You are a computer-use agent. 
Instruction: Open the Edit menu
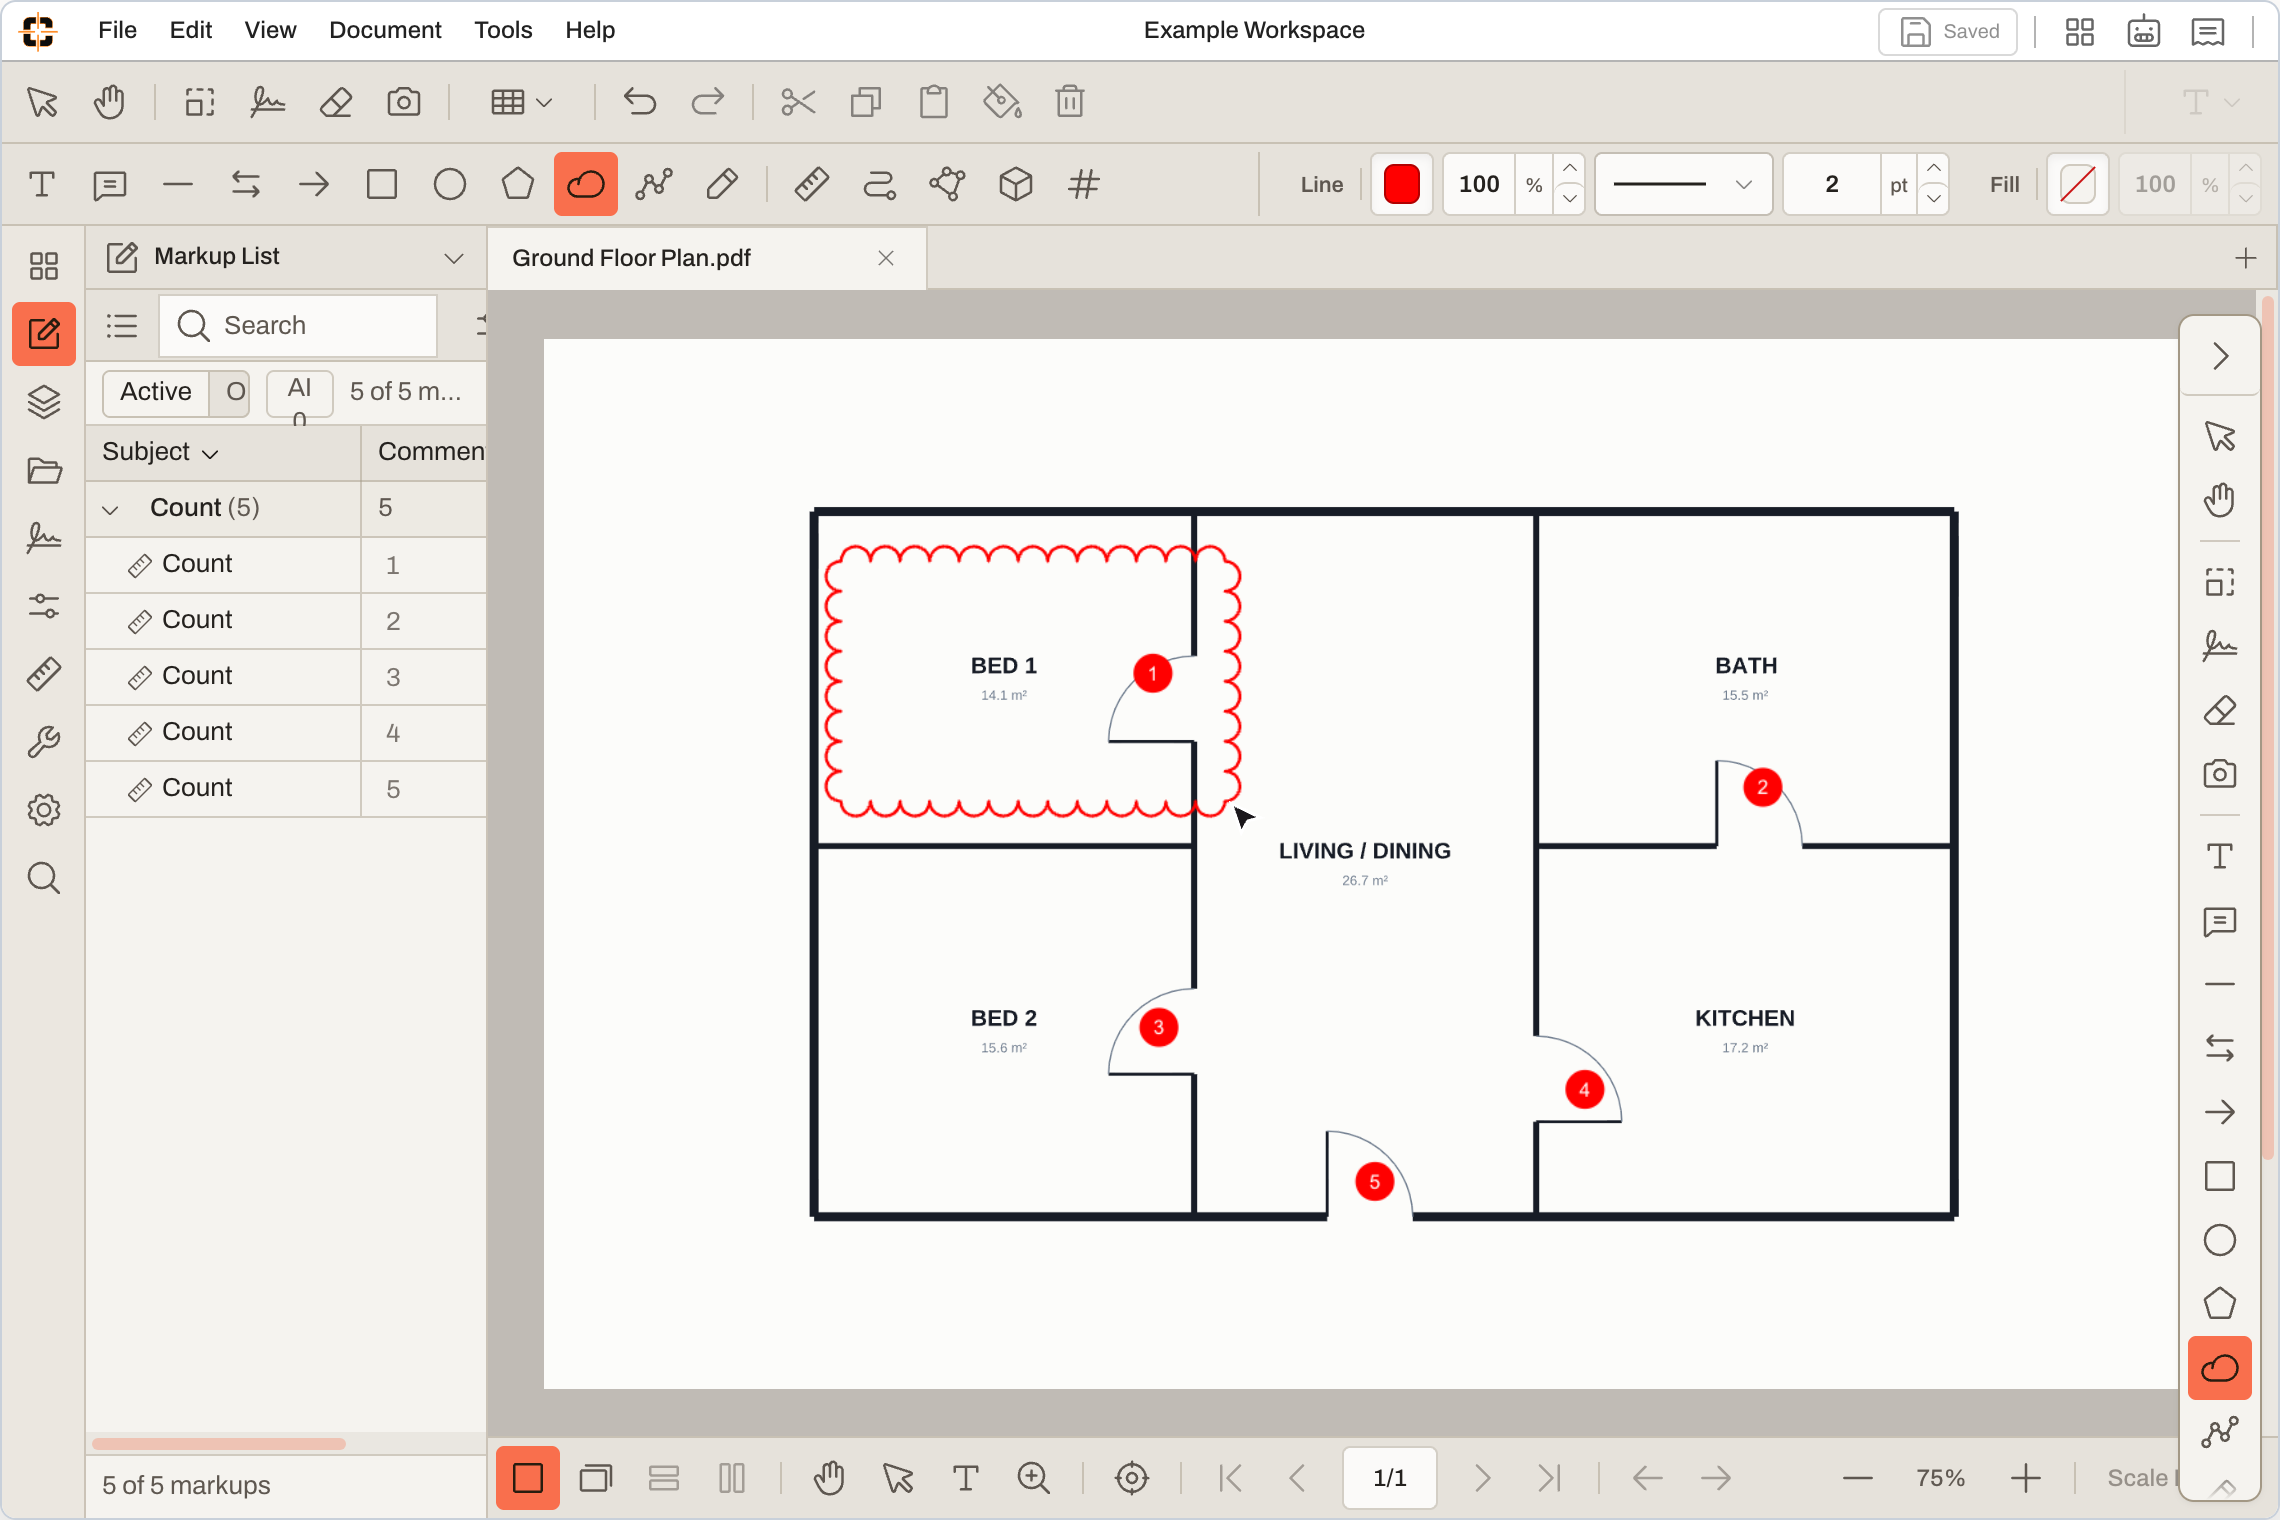[x=190, y=30]
